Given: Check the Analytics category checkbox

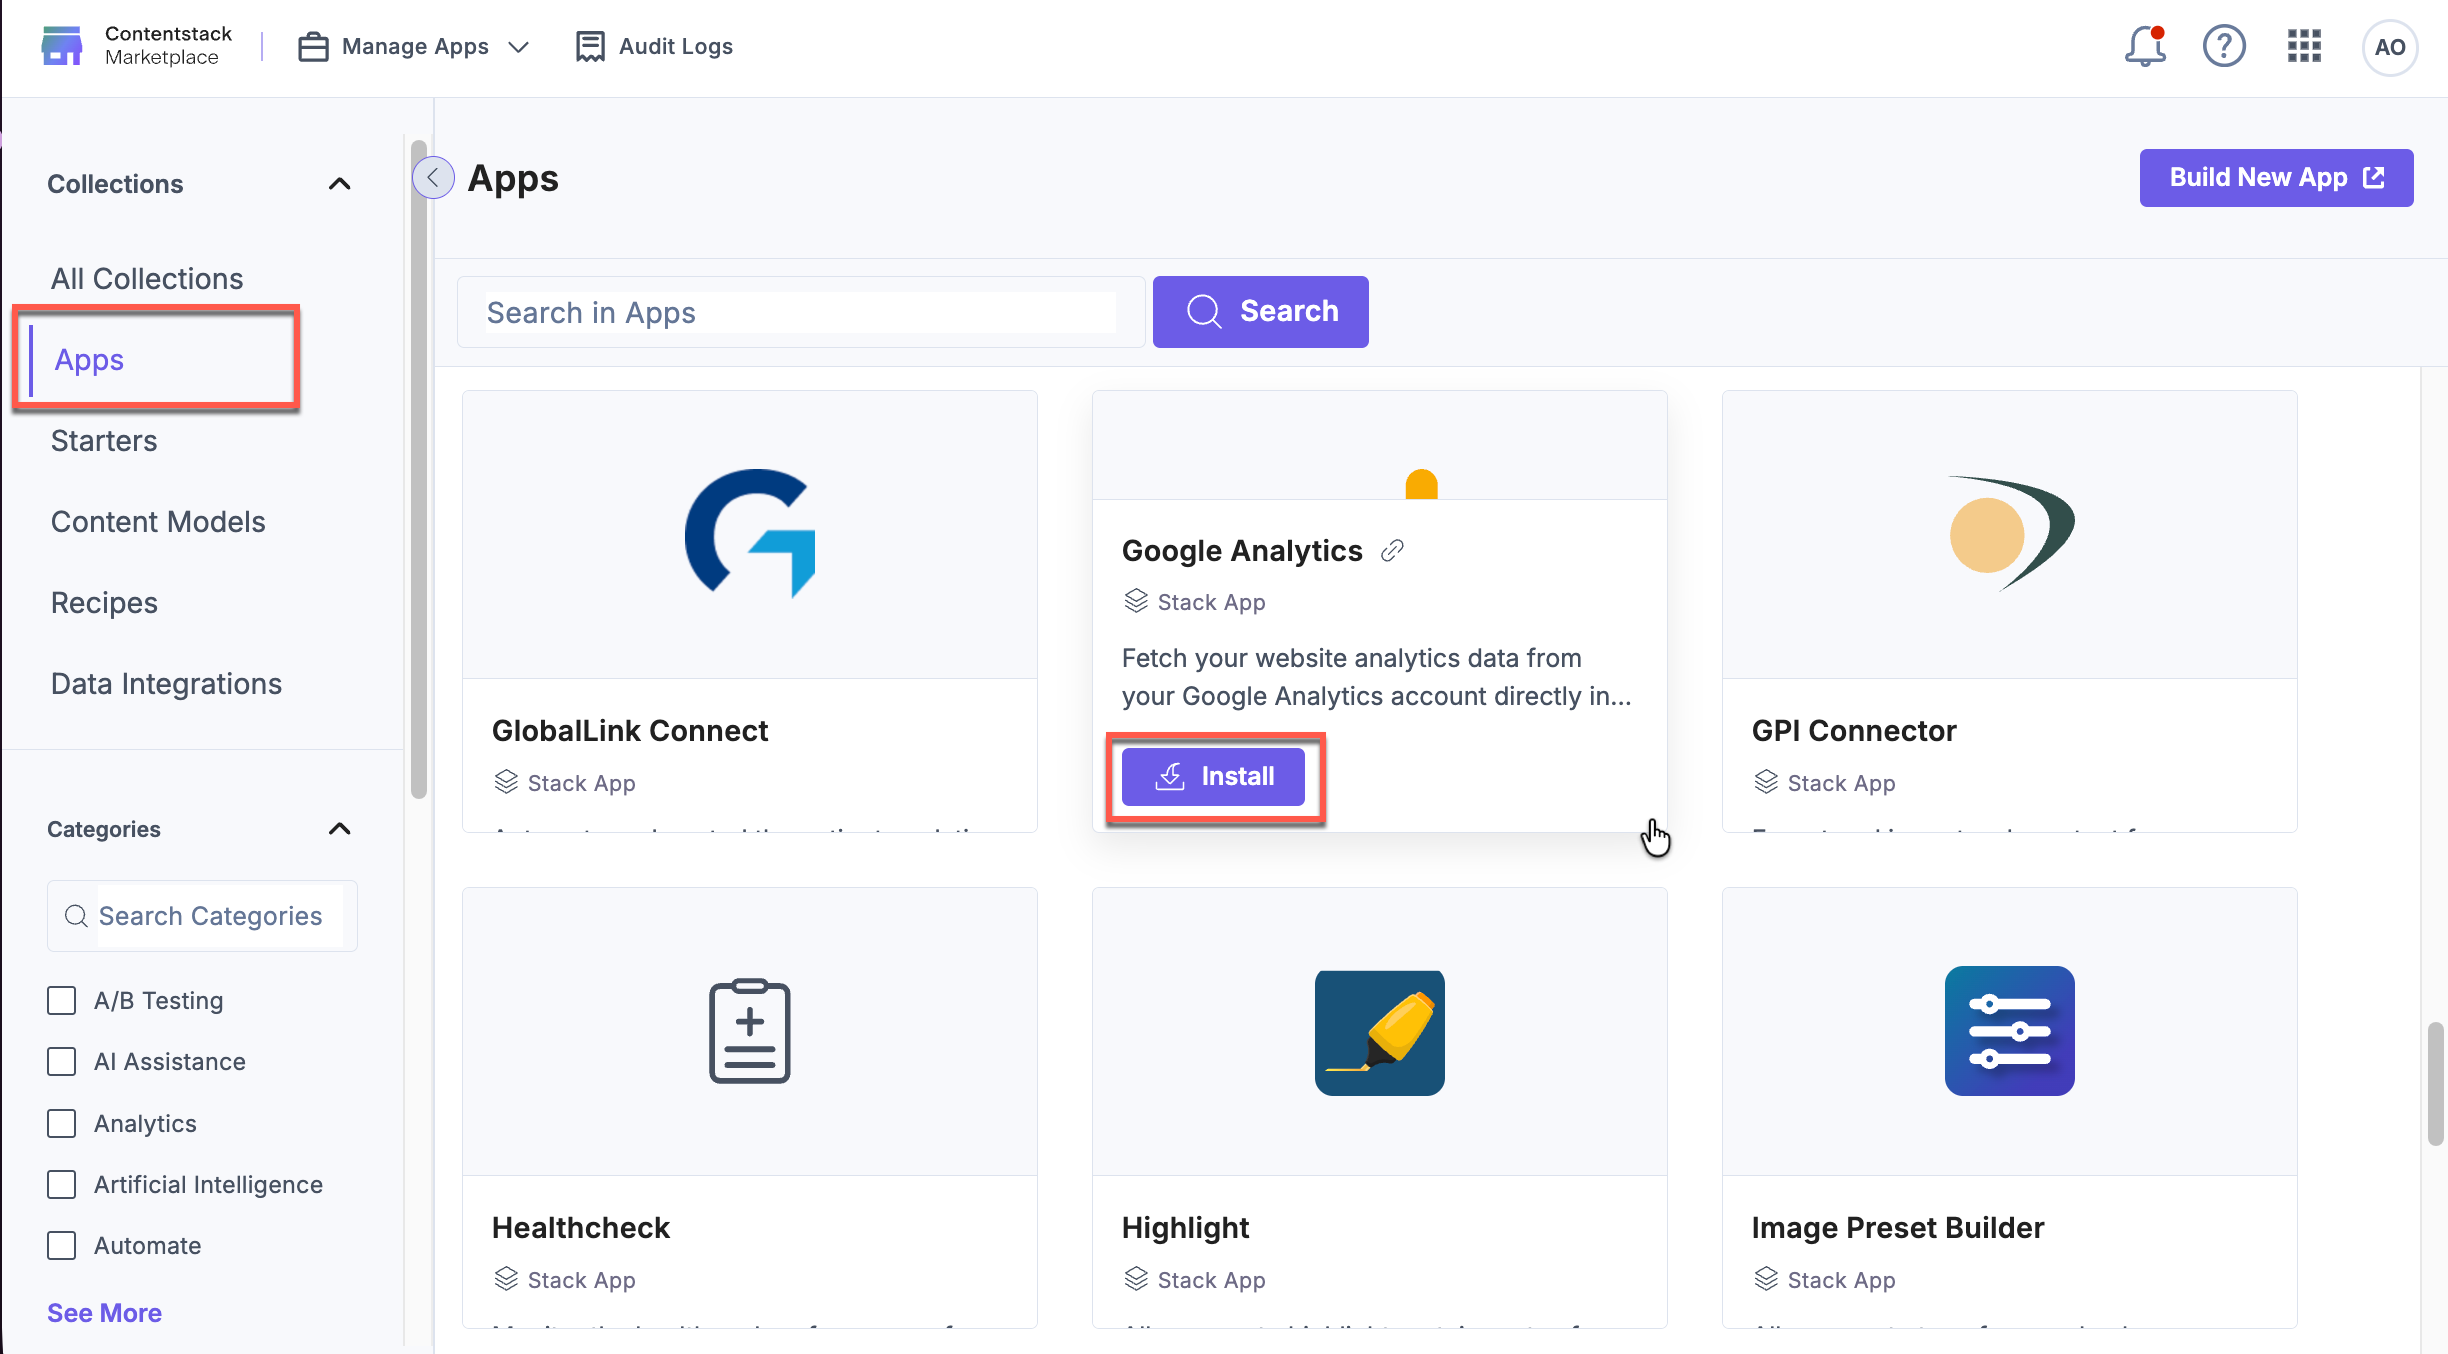Looking at the screenshot, I should coord(61,1123).
